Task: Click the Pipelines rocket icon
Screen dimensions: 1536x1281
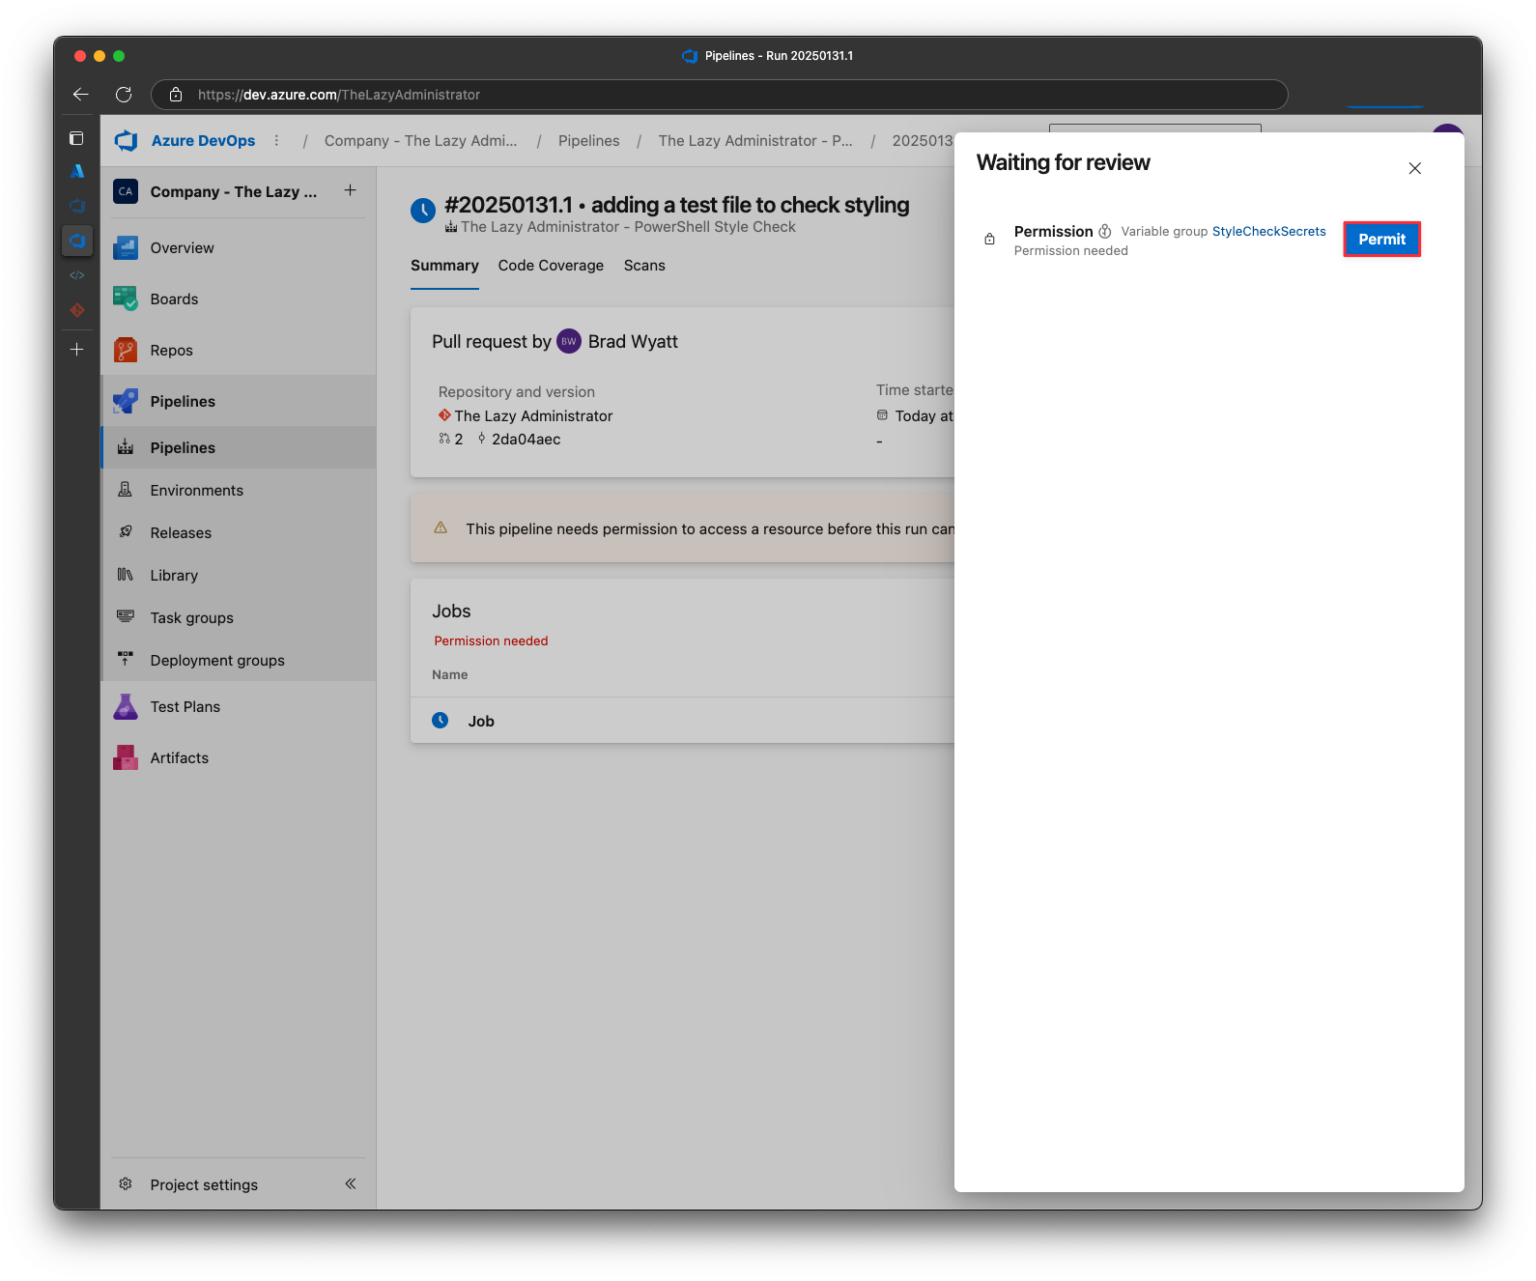Action: (x=125, y=401)
